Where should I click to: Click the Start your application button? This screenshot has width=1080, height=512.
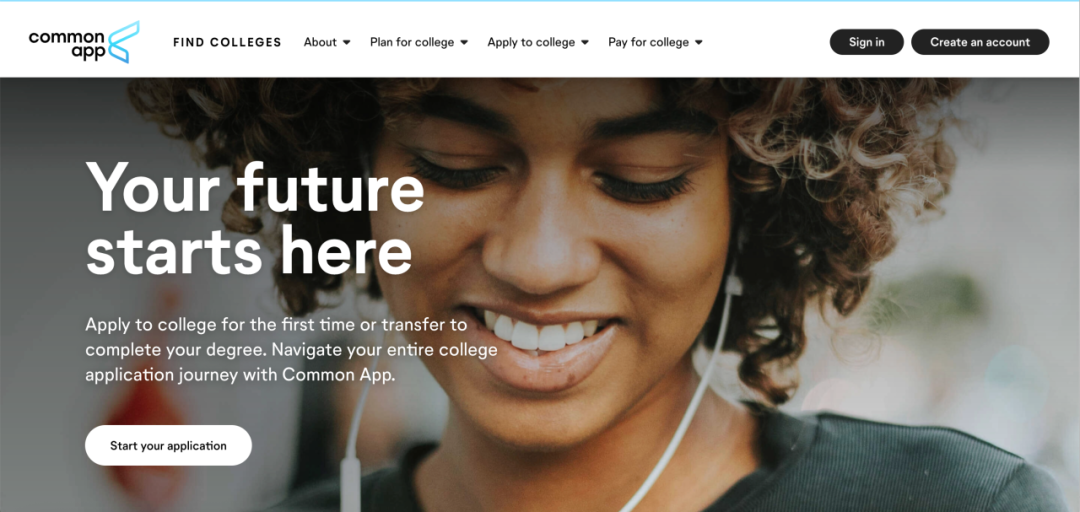pos(168,445)
